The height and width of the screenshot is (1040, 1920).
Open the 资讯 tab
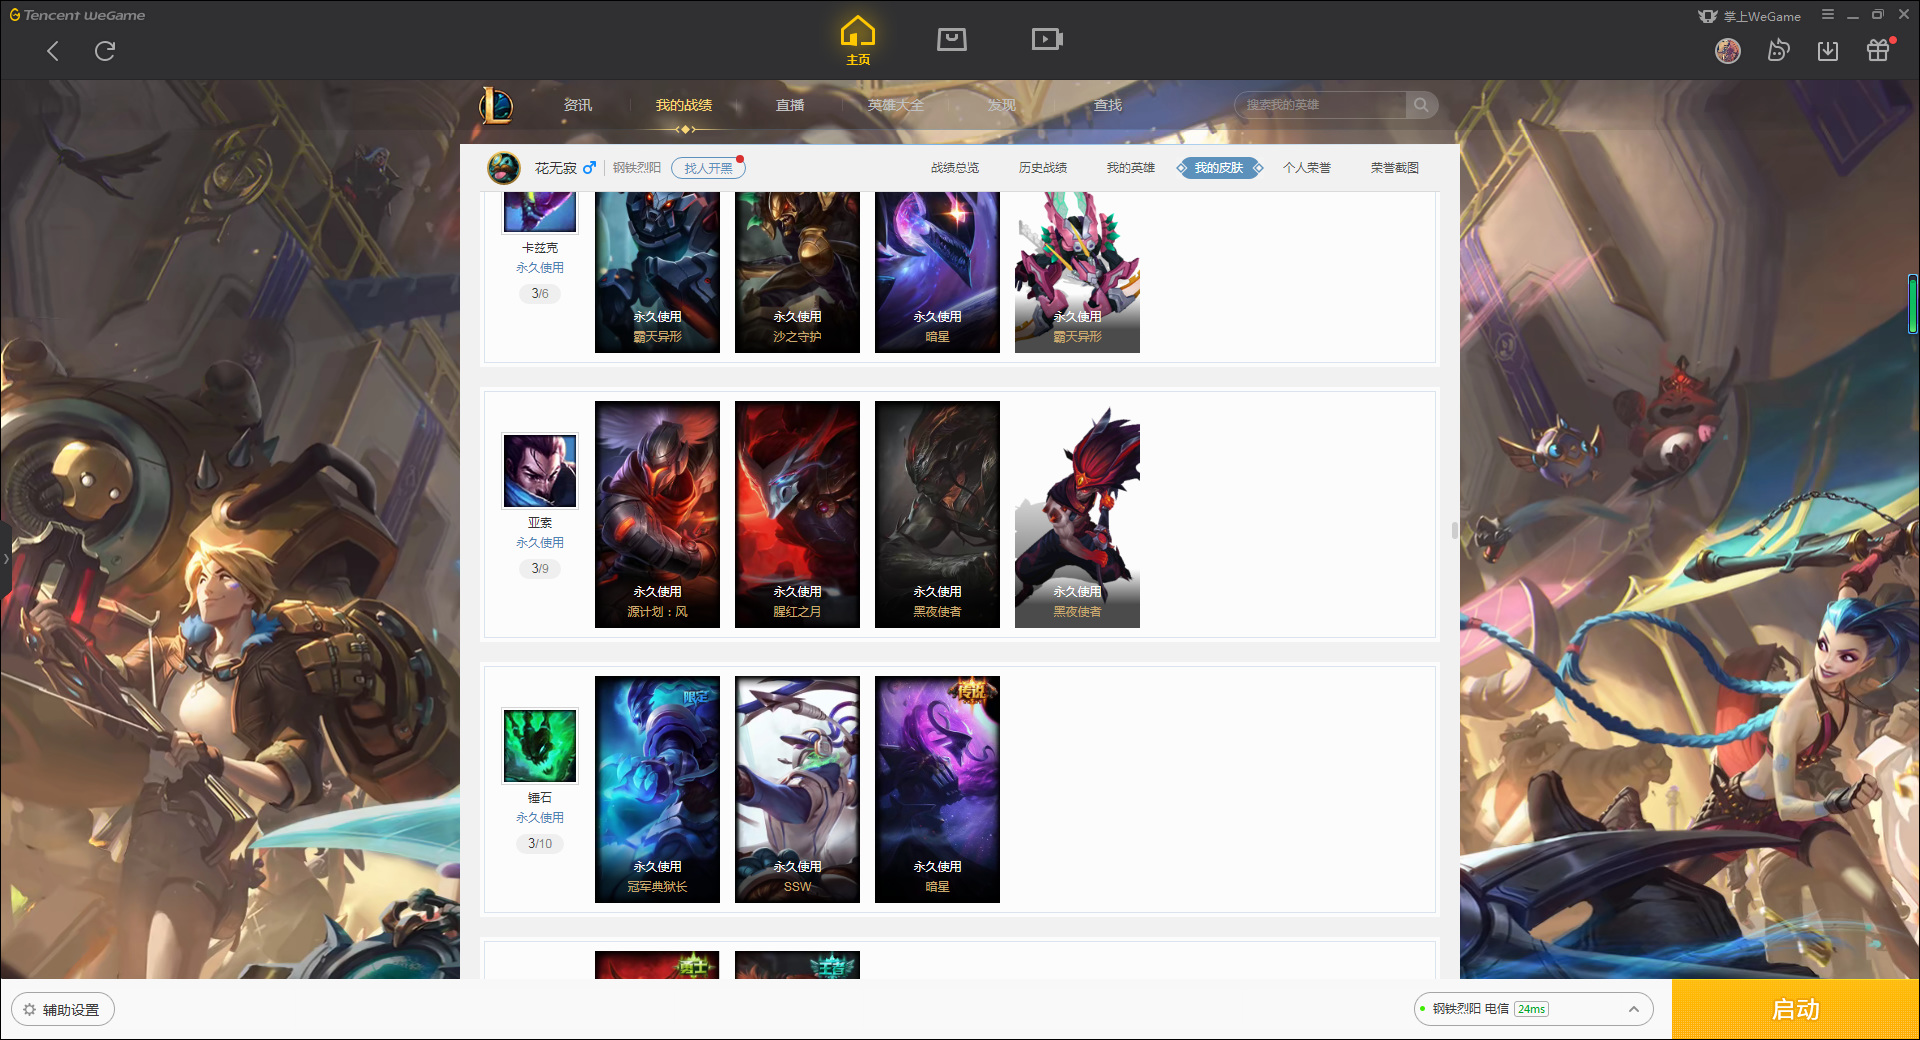[x=578, y=105]
